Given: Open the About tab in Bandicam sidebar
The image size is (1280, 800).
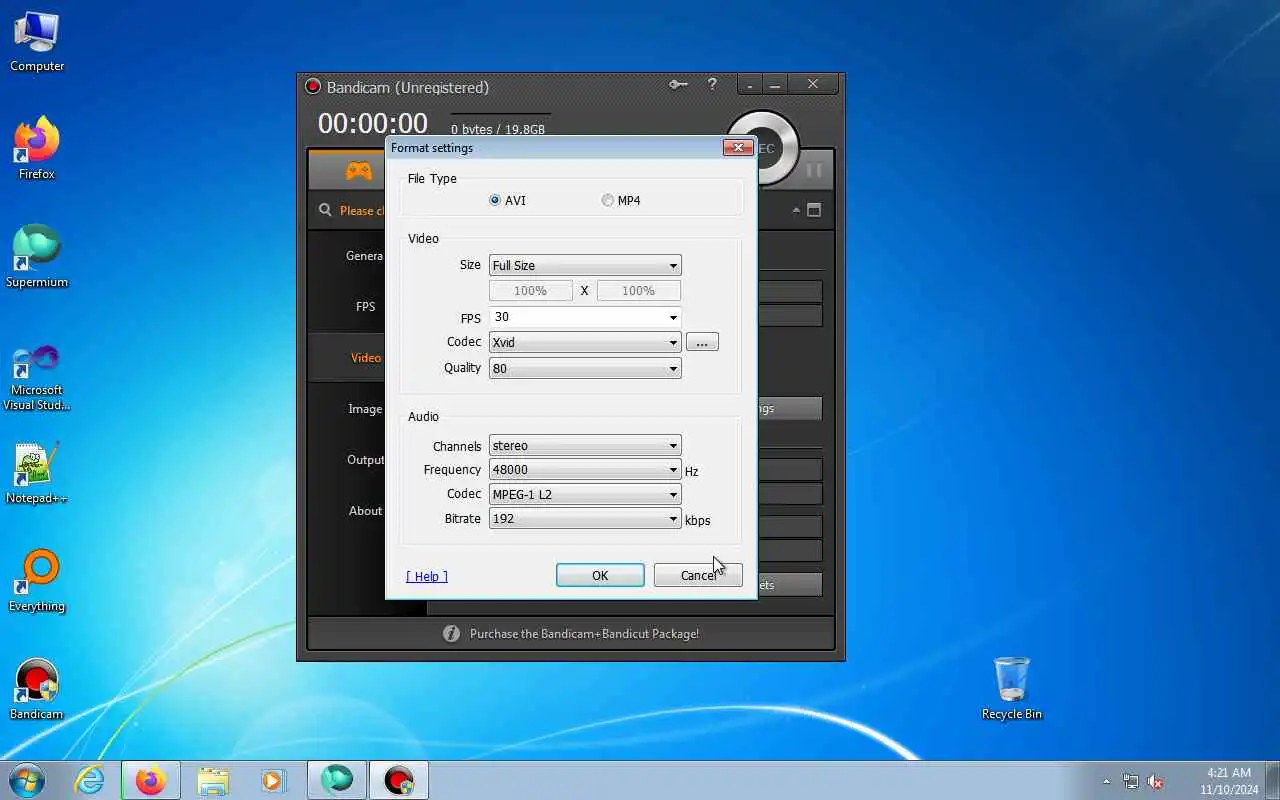Looking at the screenshot, I should 365,511.
